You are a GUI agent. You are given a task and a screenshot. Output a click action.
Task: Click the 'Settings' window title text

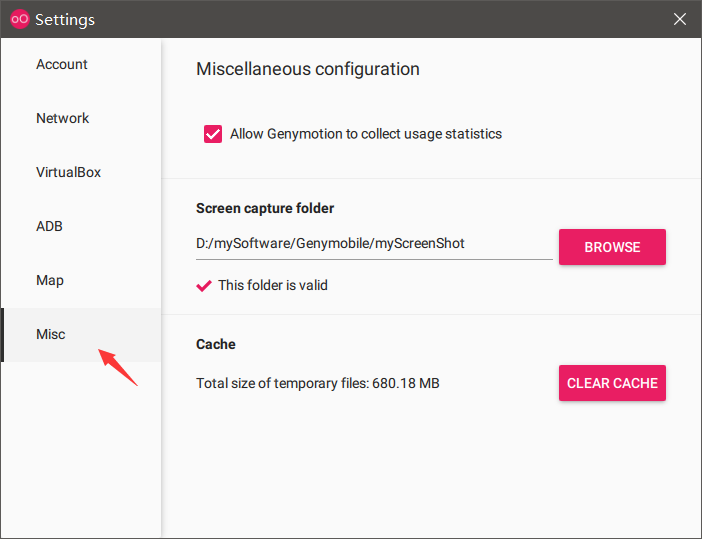coord(65,20)
